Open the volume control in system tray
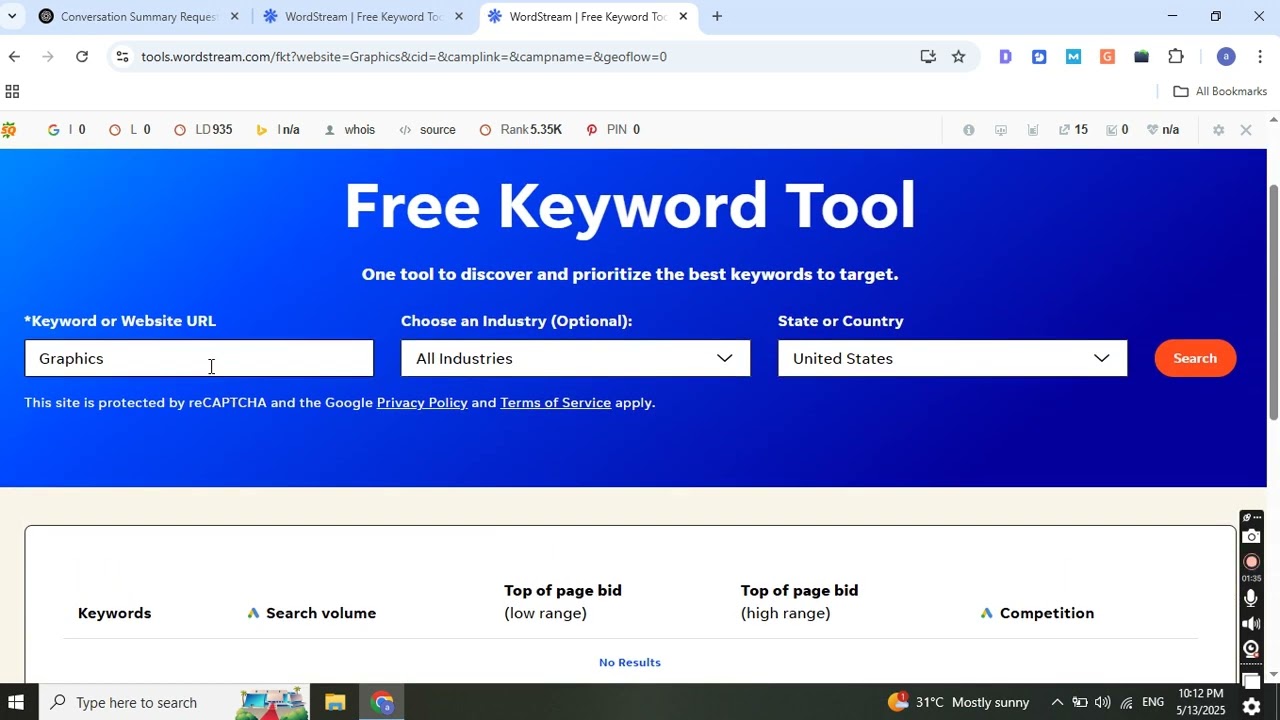The width and height of the screenshot is (1280, 720). coord(1102,703)
